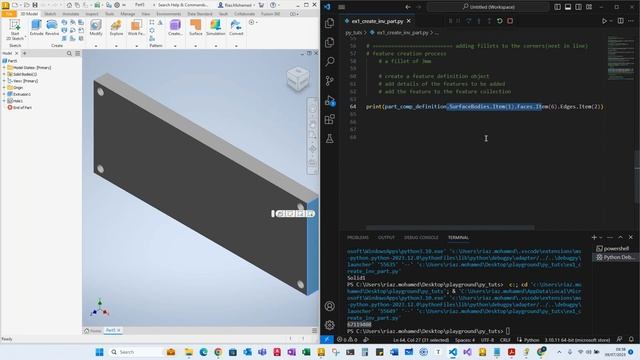Open the Surface tools icon
The height and width of the screenshot is (360, 640).
coord(196,28)
